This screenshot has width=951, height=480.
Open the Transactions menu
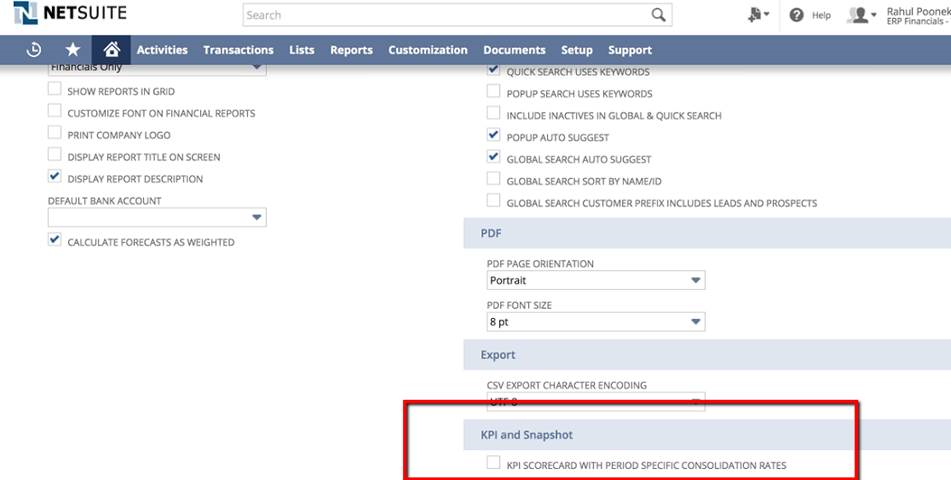[x=238, y=50]
